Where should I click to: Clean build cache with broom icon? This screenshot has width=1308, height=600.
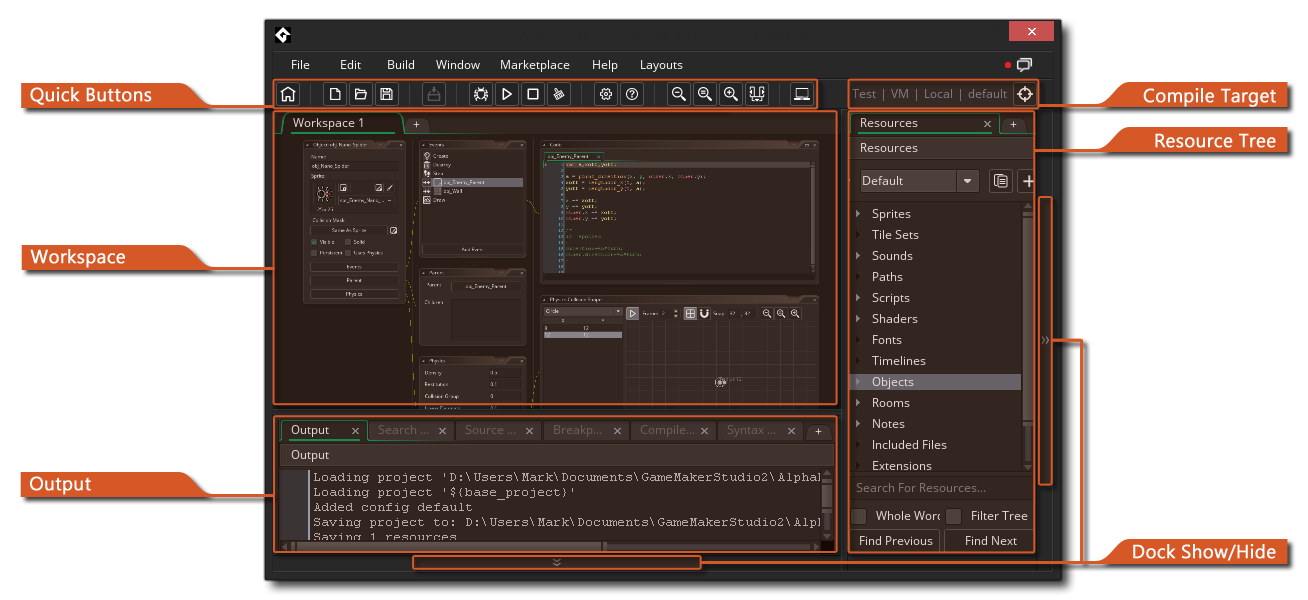(x=560, y=95)
